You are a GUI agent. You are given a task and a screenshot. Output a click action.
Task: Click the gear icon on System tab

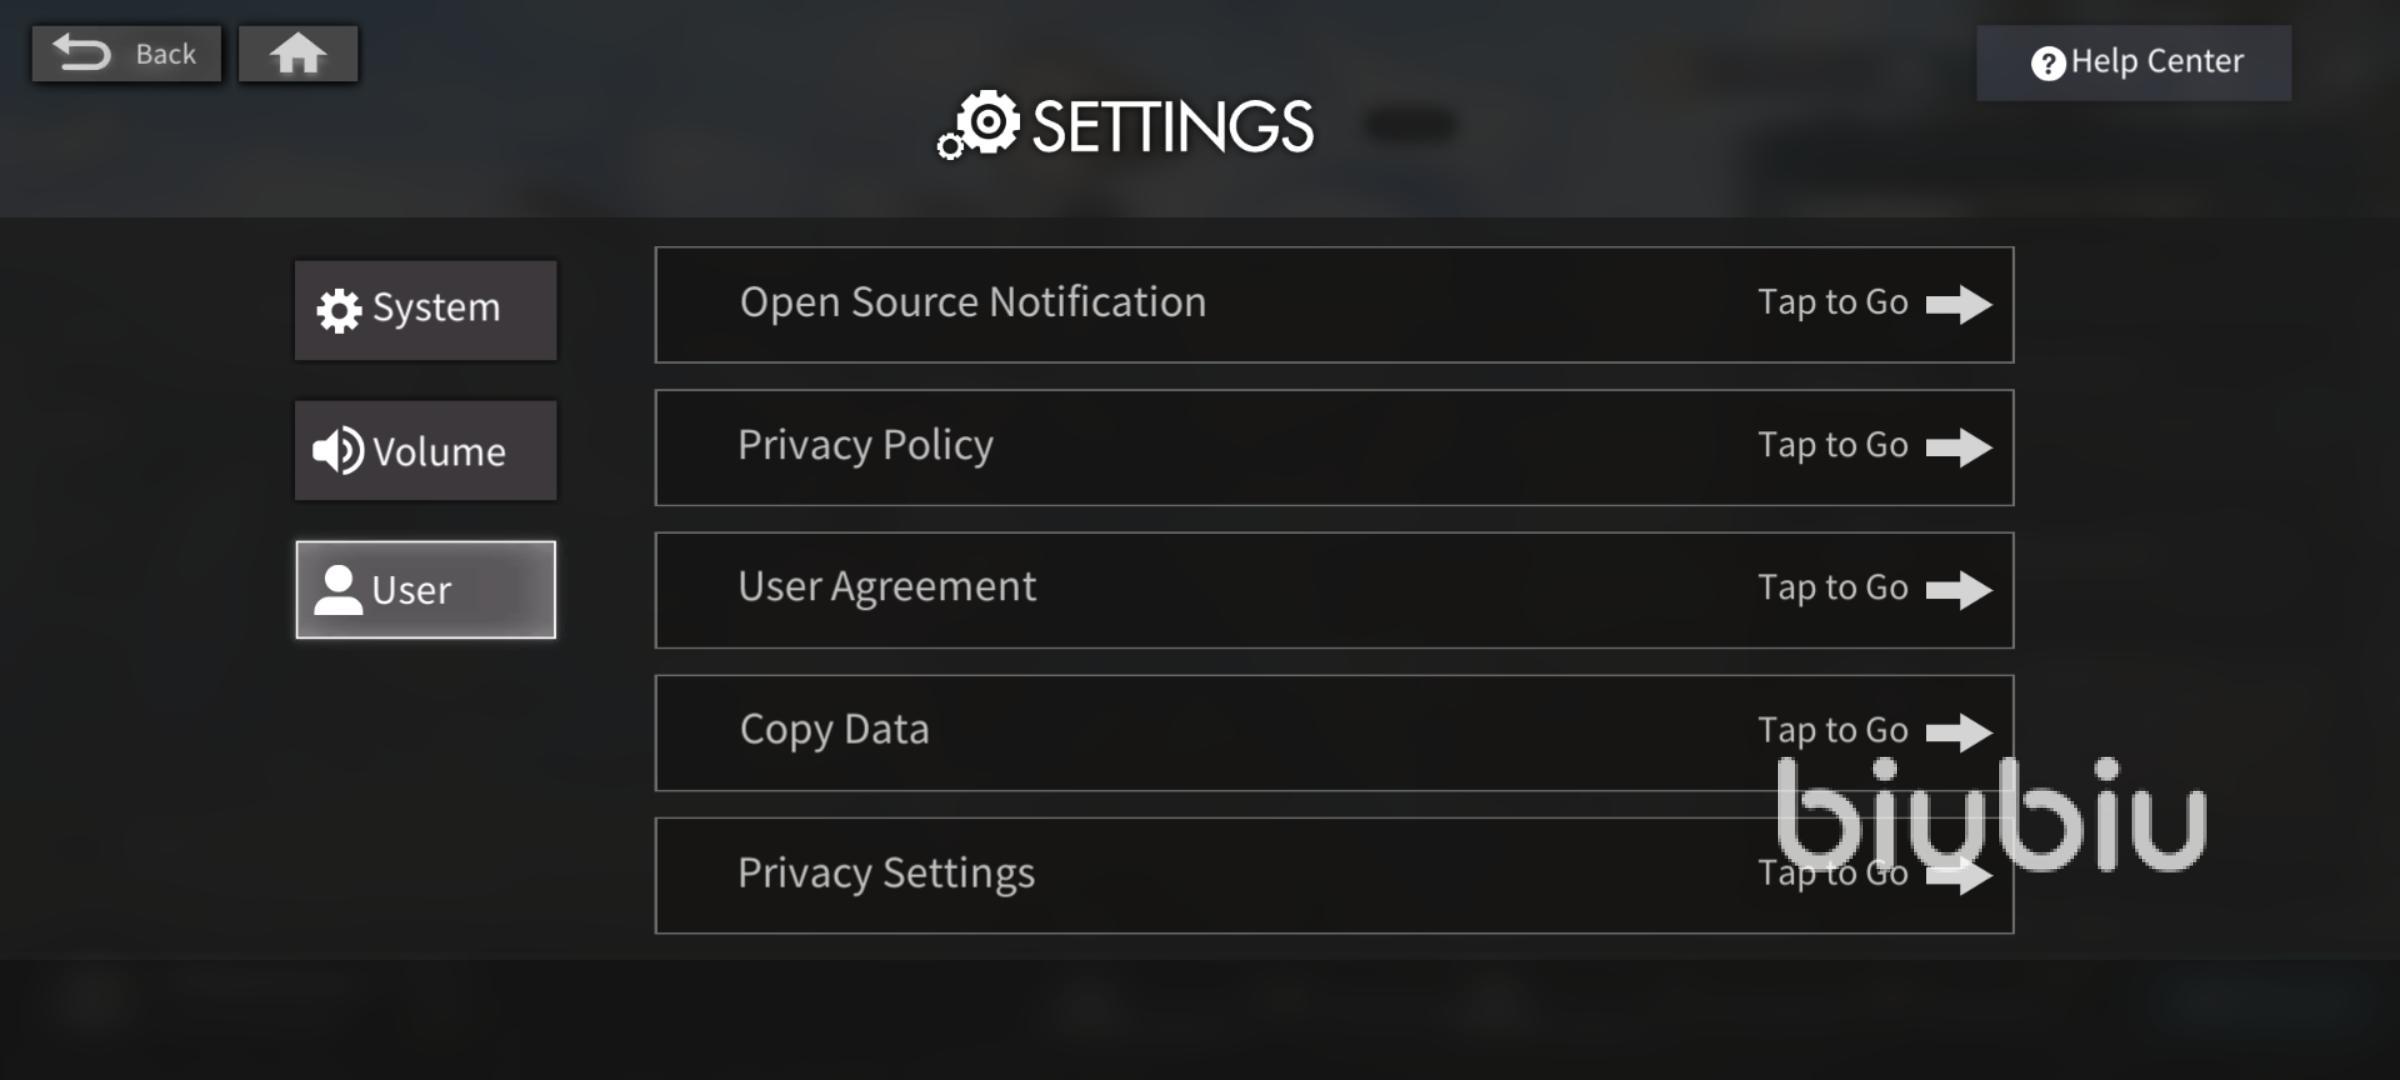pos(339,310)
